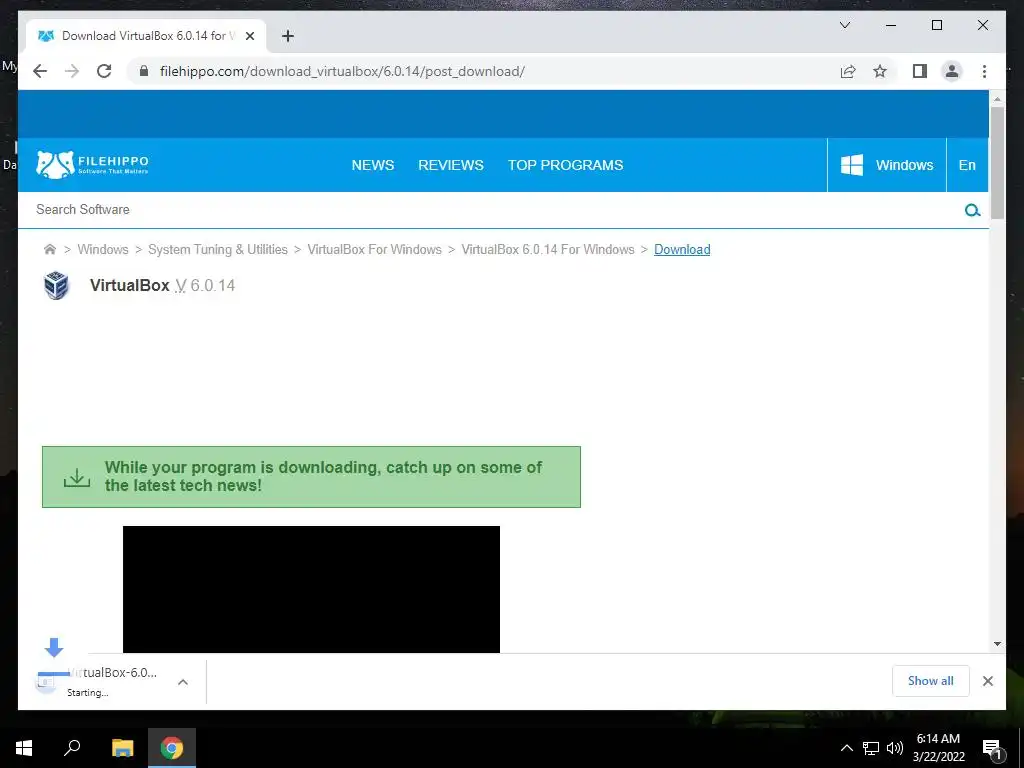Click Show all downloads

coord(931,680)
